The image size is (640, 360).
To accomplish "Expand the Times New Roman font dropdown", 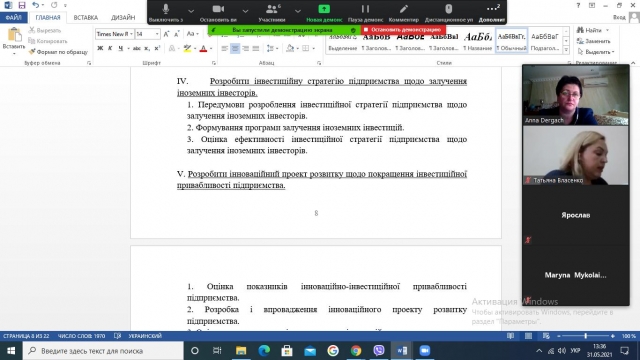I will [131, 34].
